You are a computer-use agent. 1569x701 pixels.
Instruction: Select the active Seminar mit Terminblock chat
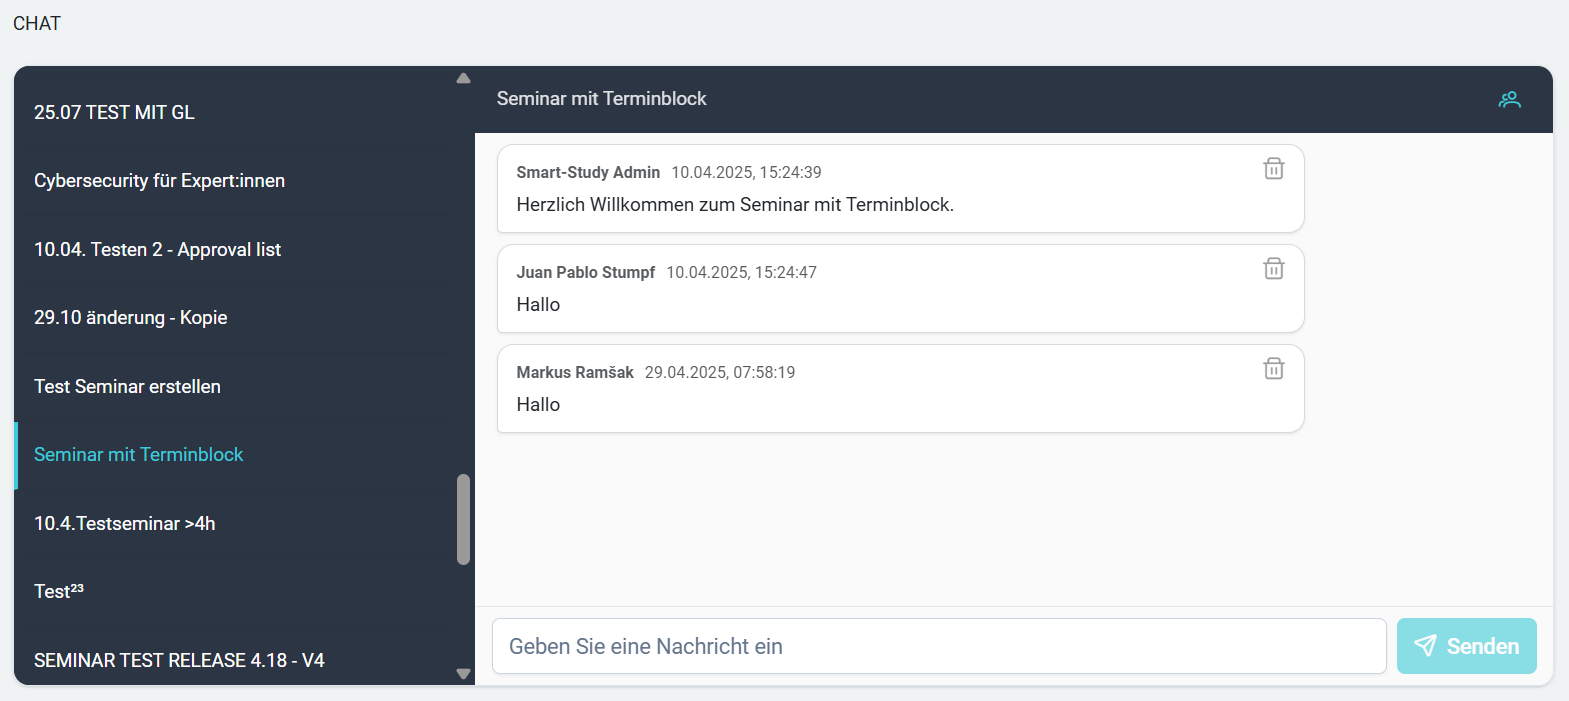235,455
